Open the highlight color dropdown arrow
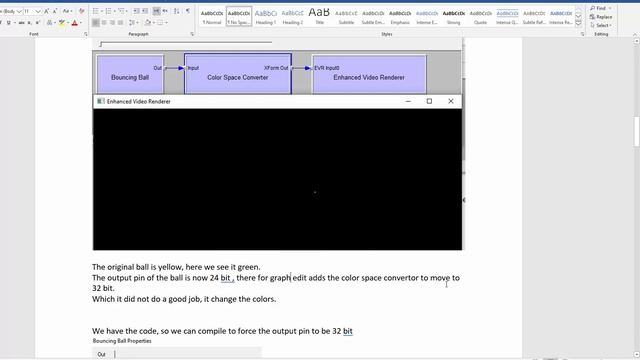Viewport: 640px width, 360px height. [67, 23]
